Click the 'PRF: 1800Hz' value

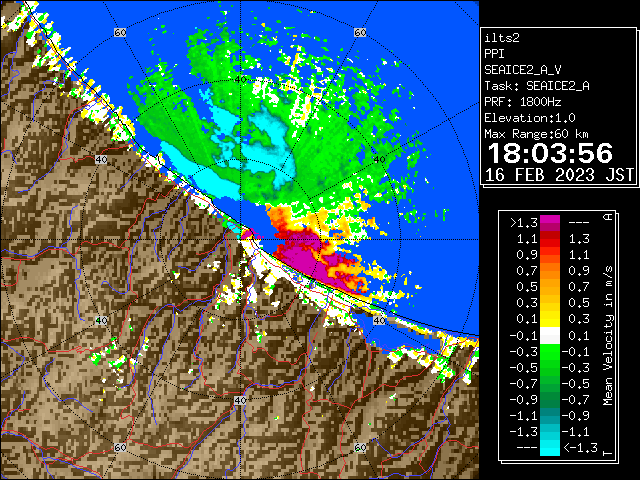(x=523, y=102)
